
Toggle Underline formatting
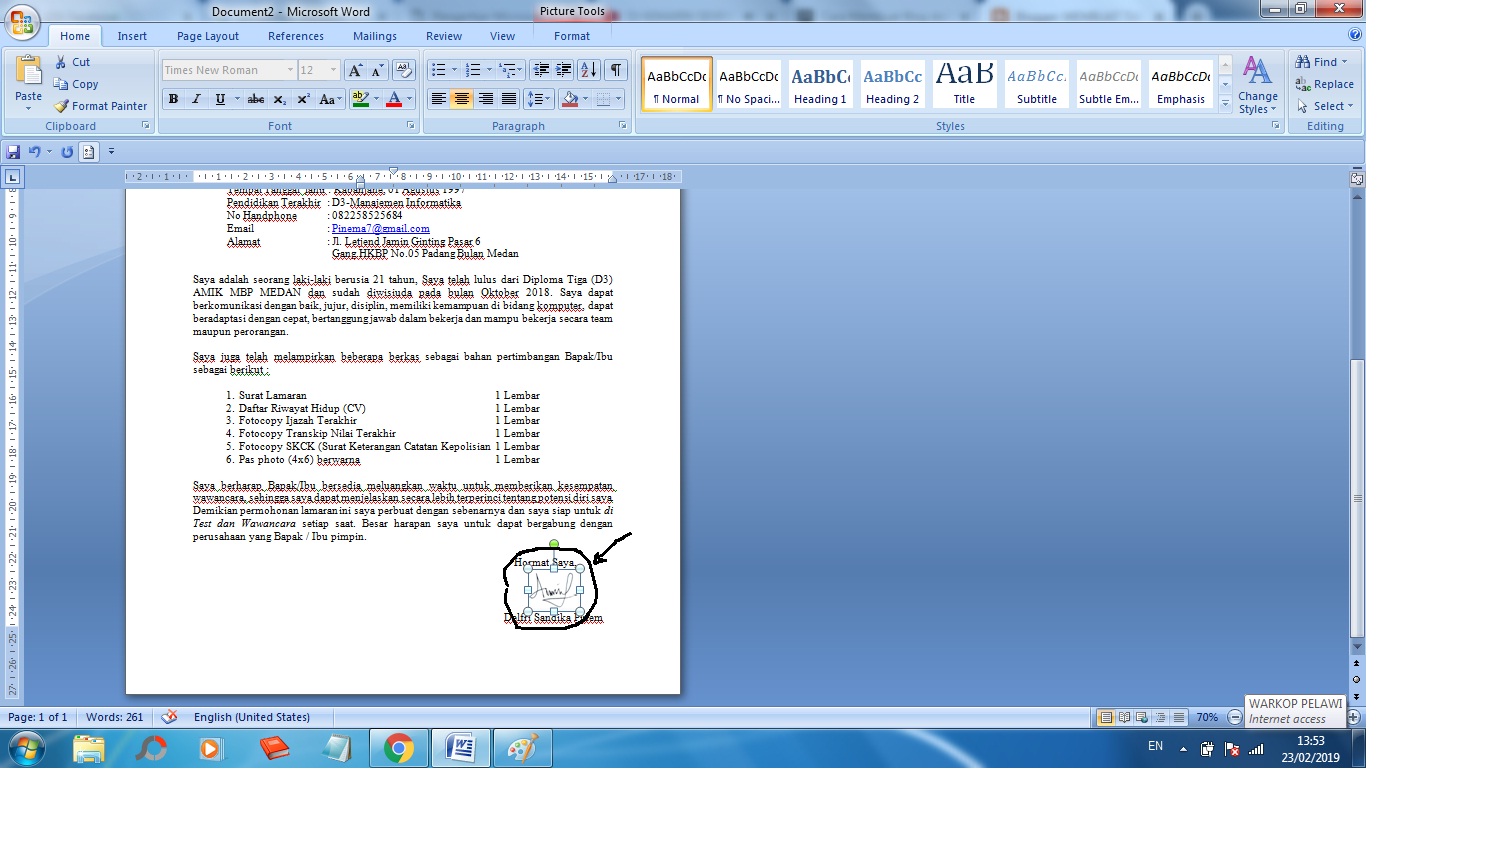coord(219,99)
